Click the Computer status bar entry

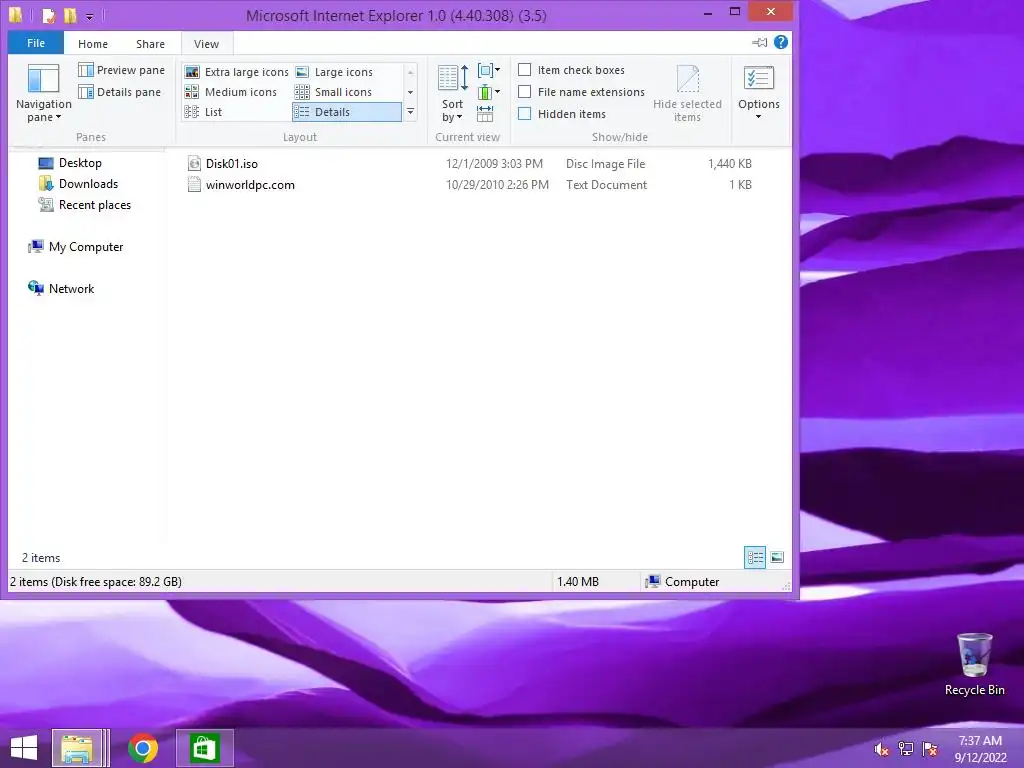click(x=682, y=581)
